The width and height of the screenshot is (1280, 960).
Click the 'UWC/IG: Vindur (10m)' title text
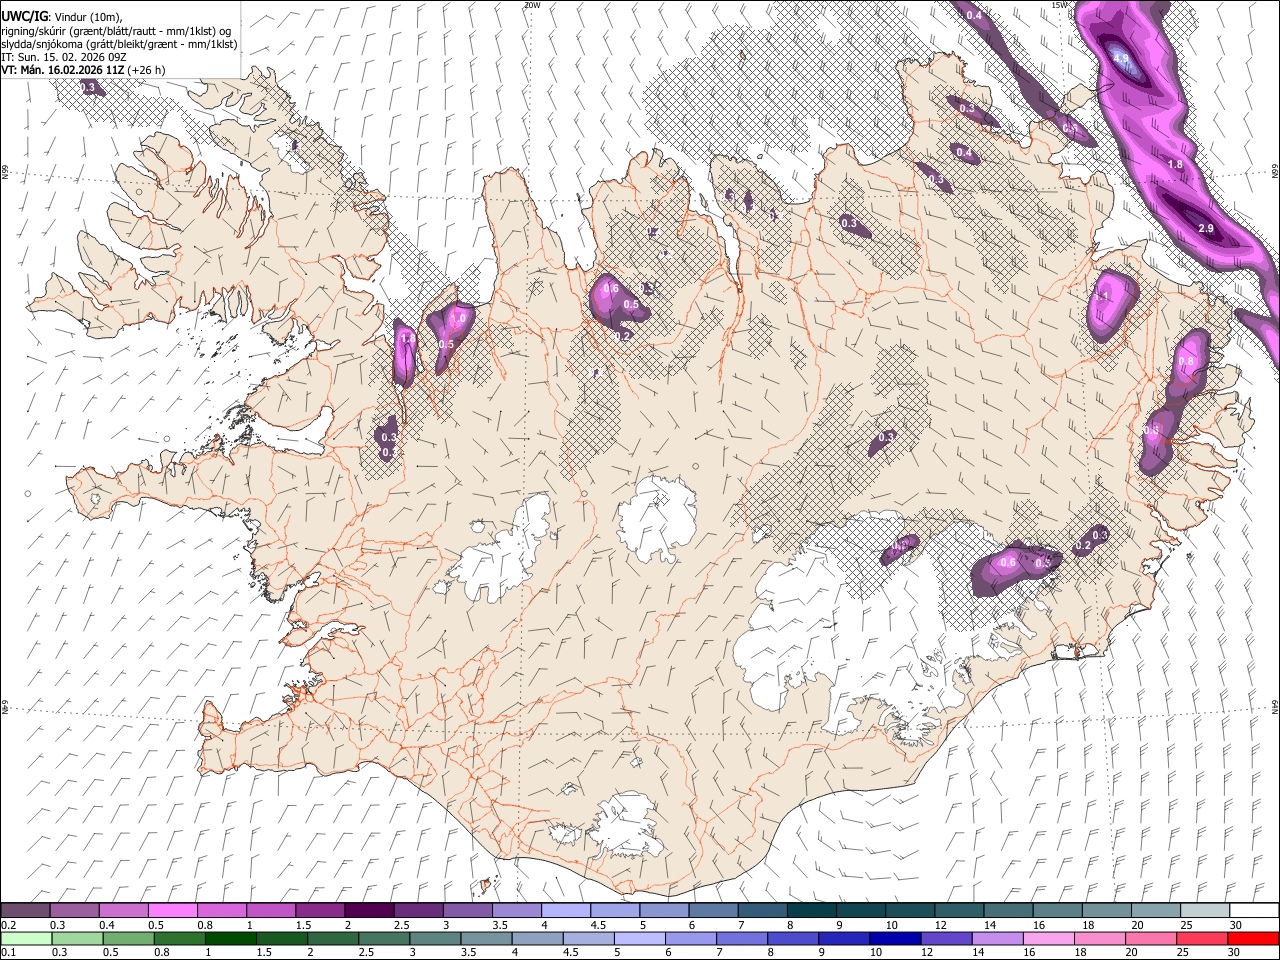click(60, 16)
